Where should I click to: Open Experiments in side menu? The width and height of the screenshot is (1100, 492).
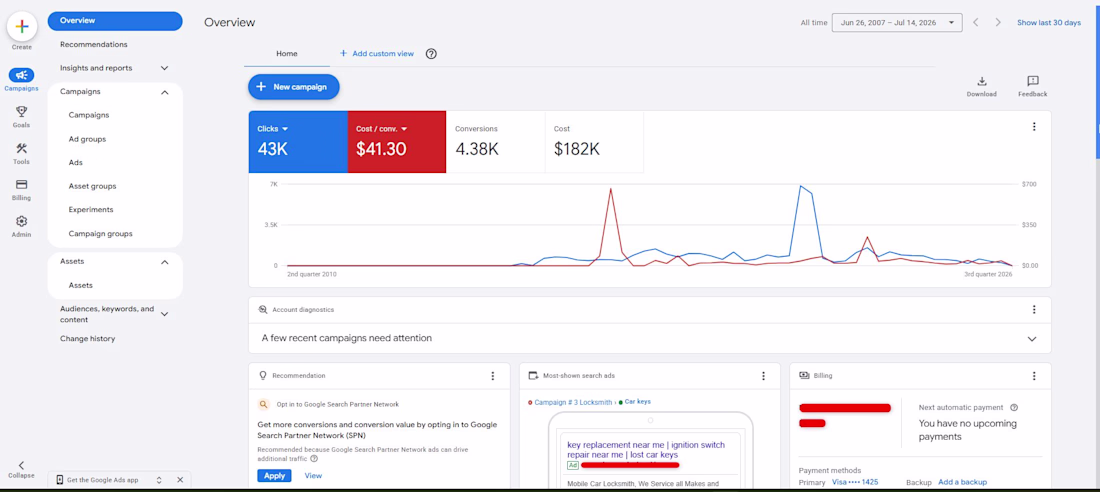[x=91, y=209]
